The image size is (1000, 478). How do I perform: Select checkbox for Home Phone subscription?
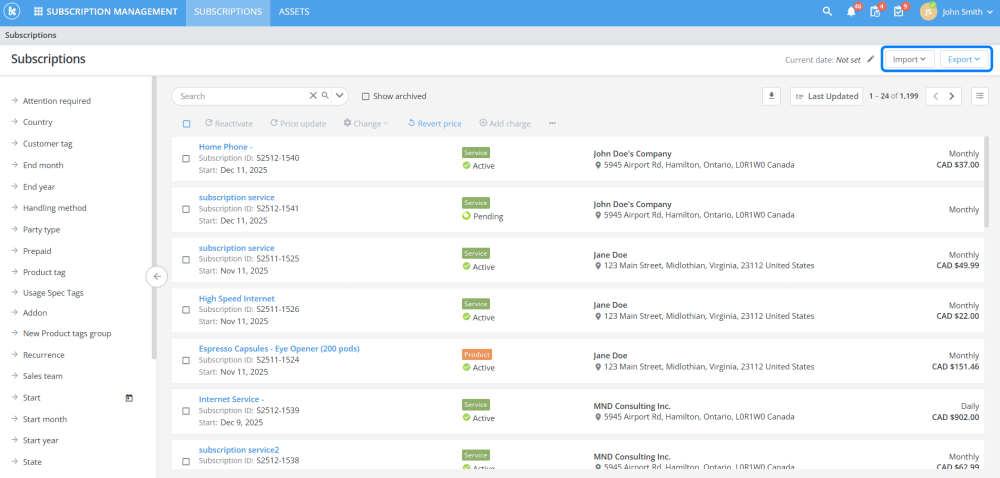(x=186, y=159)
